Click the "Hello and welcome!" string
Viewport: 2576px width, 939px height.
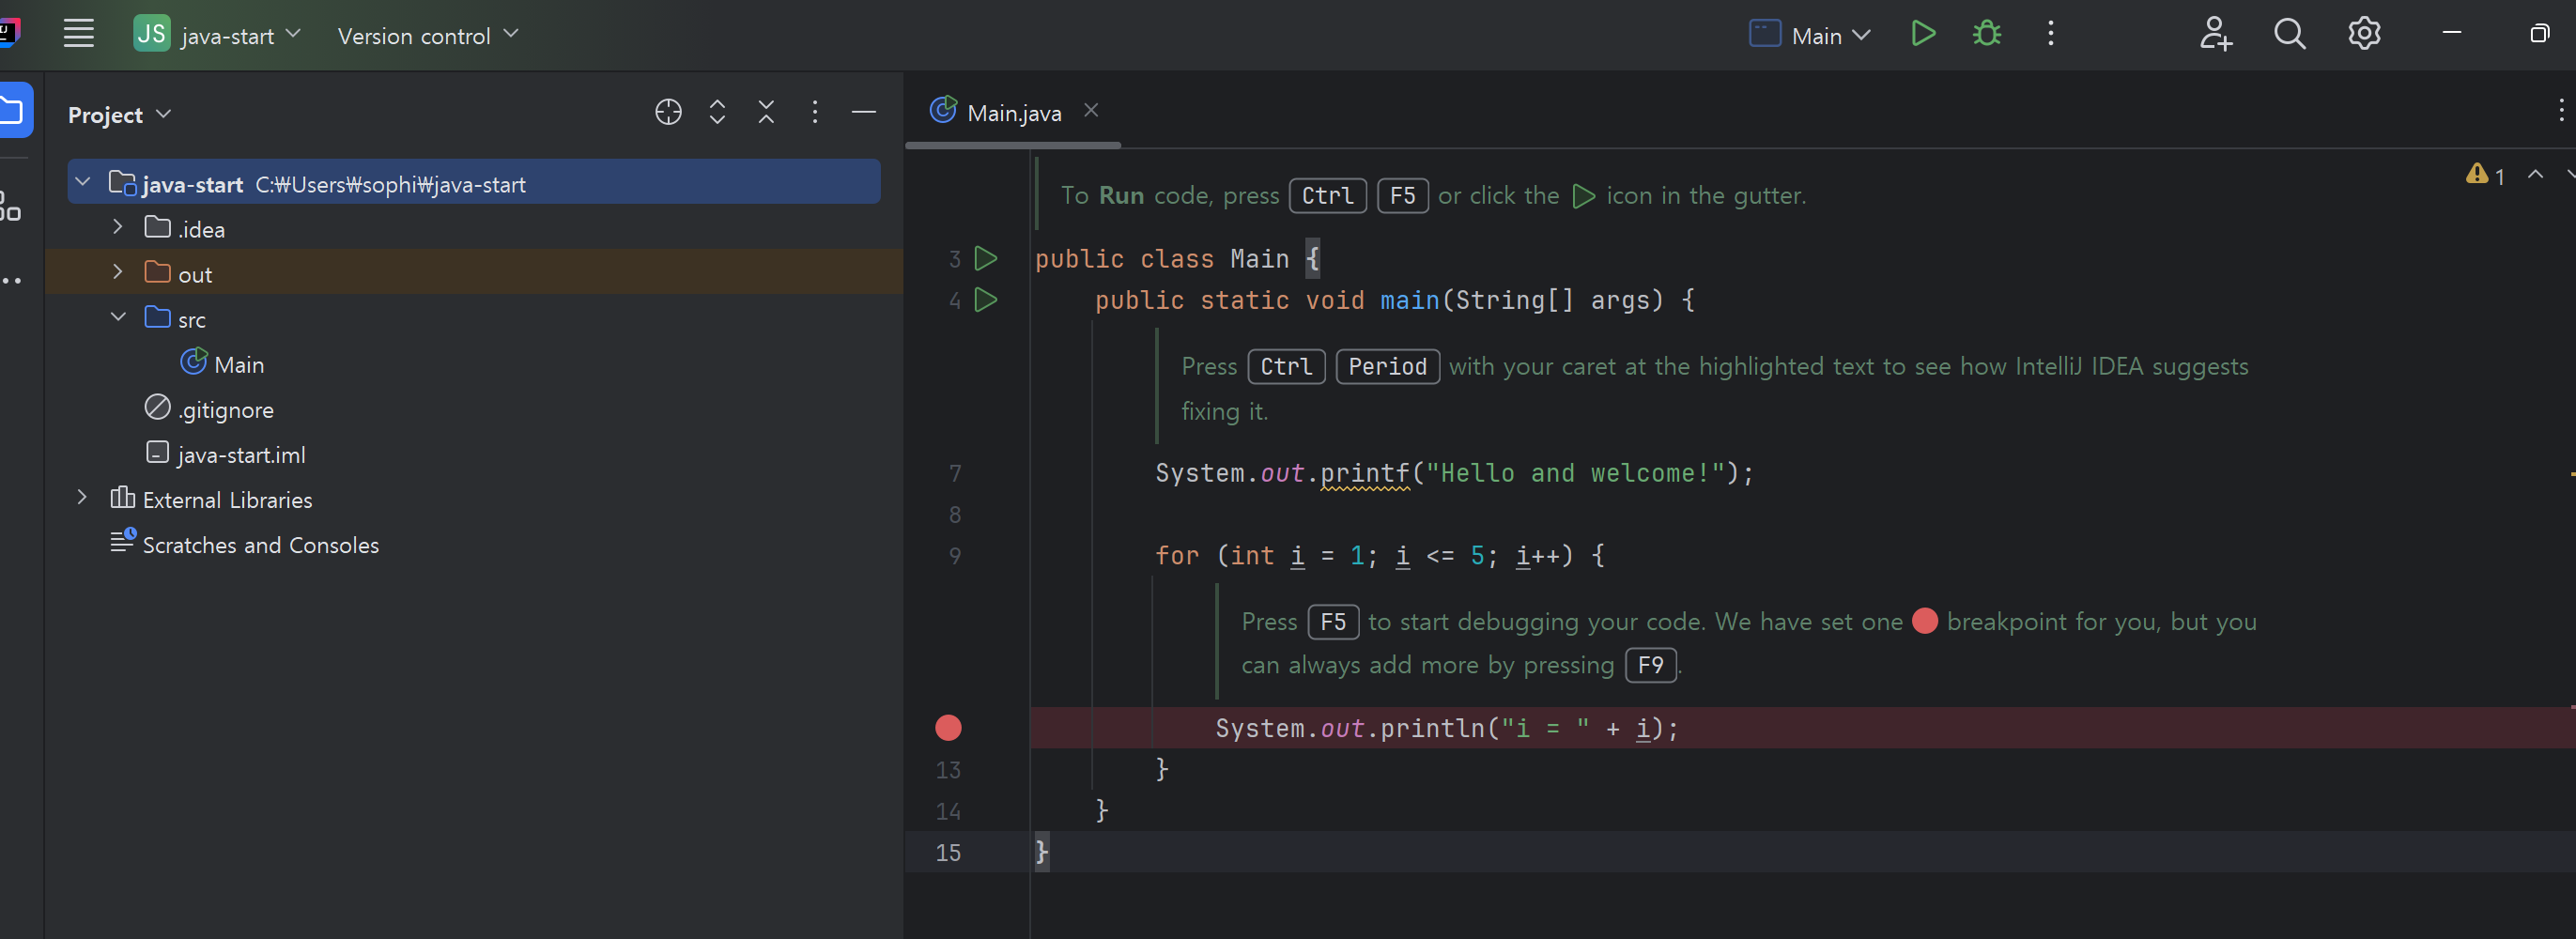[1575, 473]
